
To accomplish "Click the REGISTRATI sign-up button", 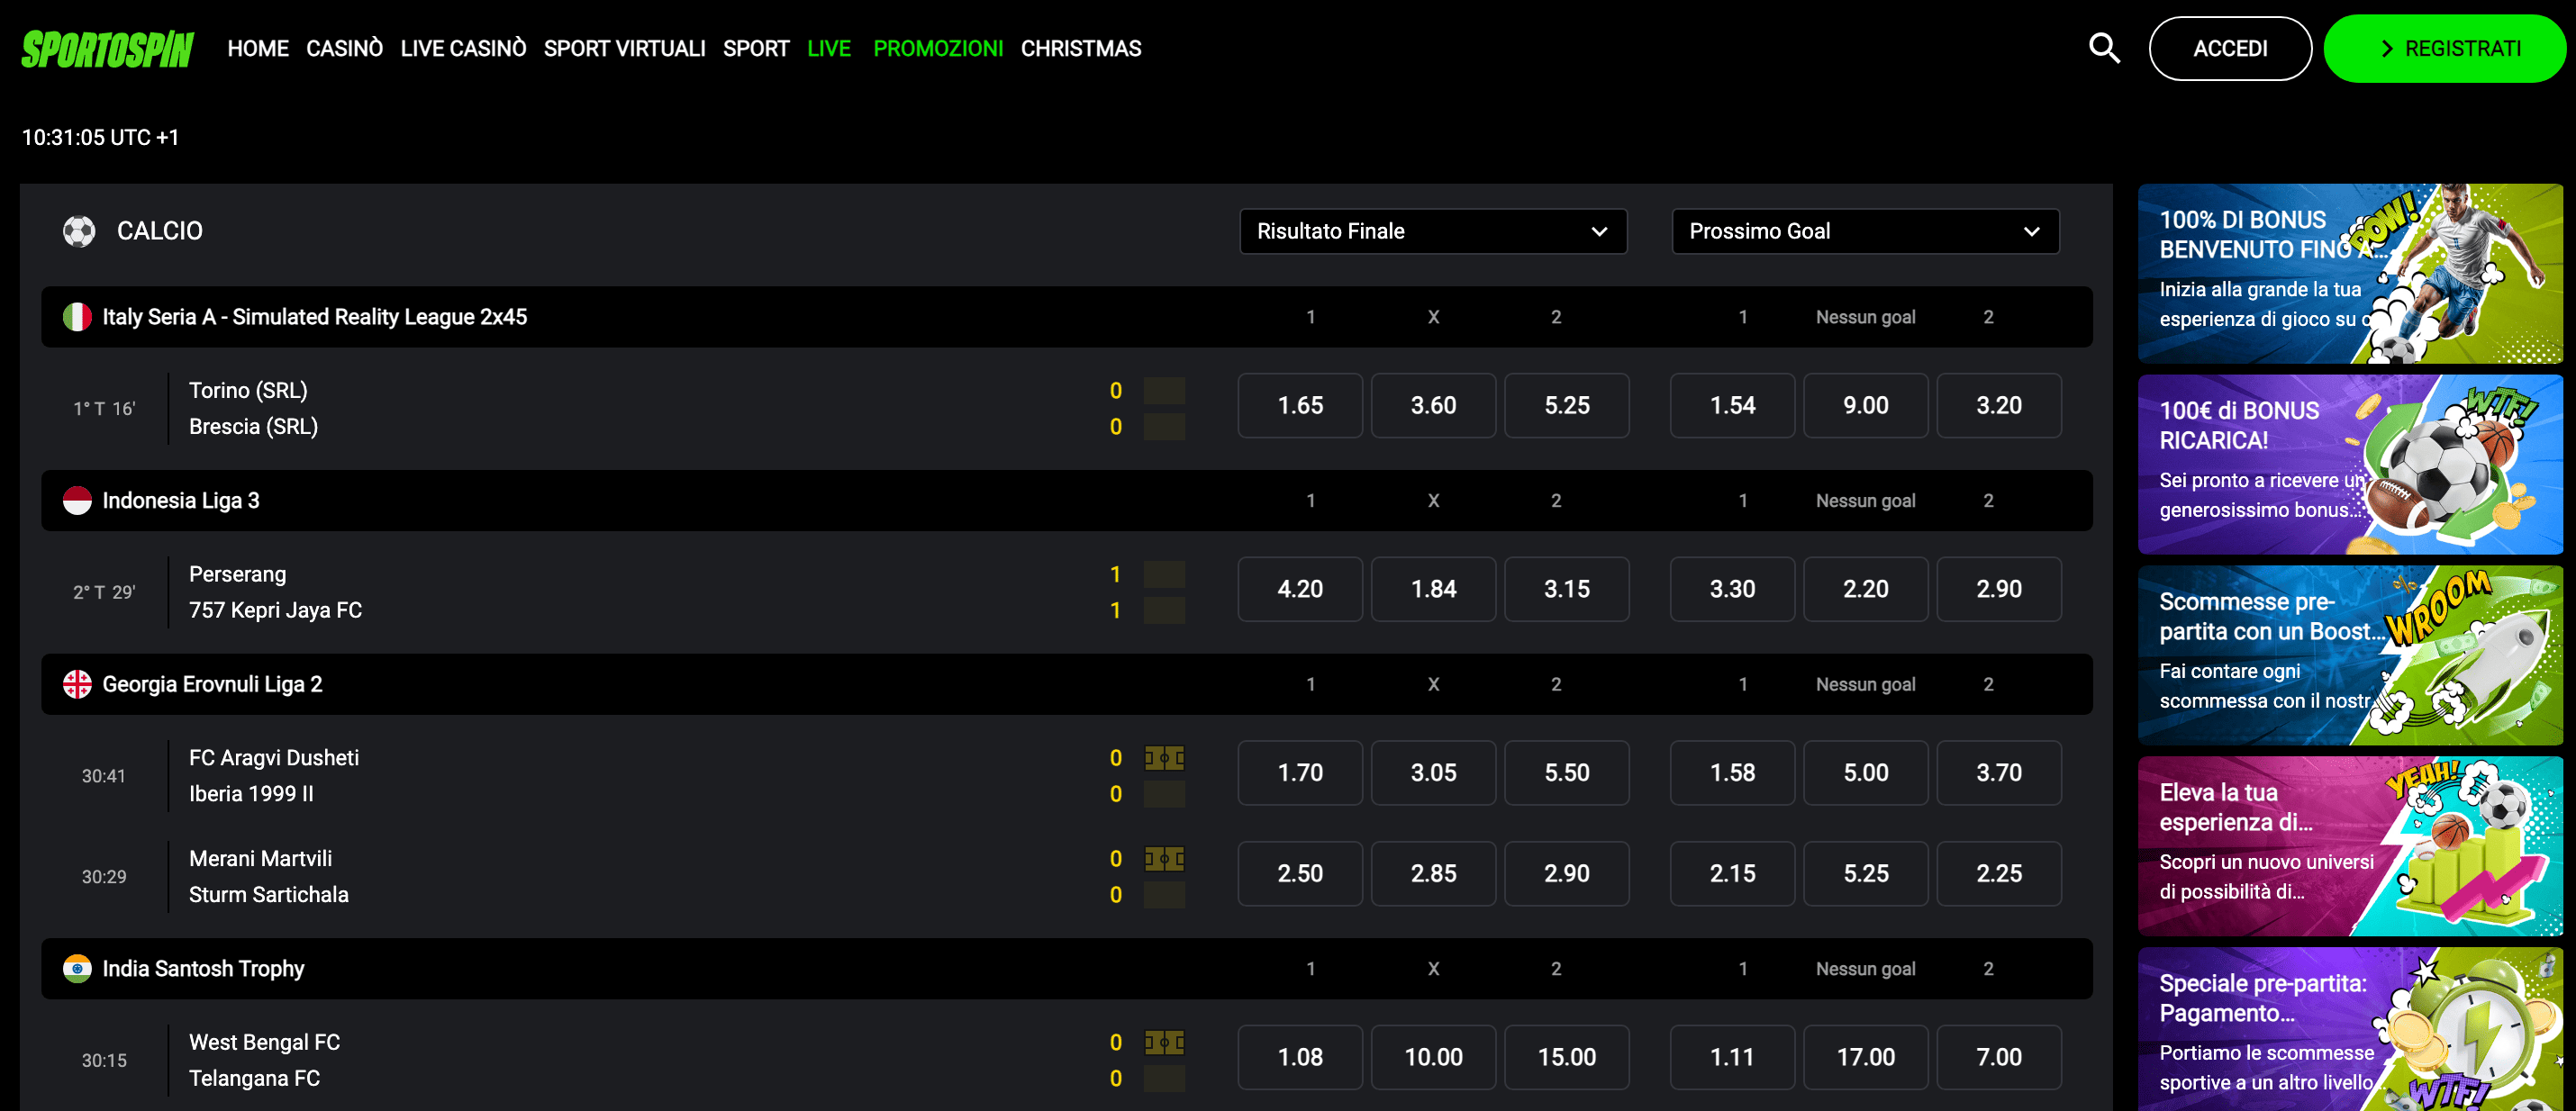I will [2444, 48].
